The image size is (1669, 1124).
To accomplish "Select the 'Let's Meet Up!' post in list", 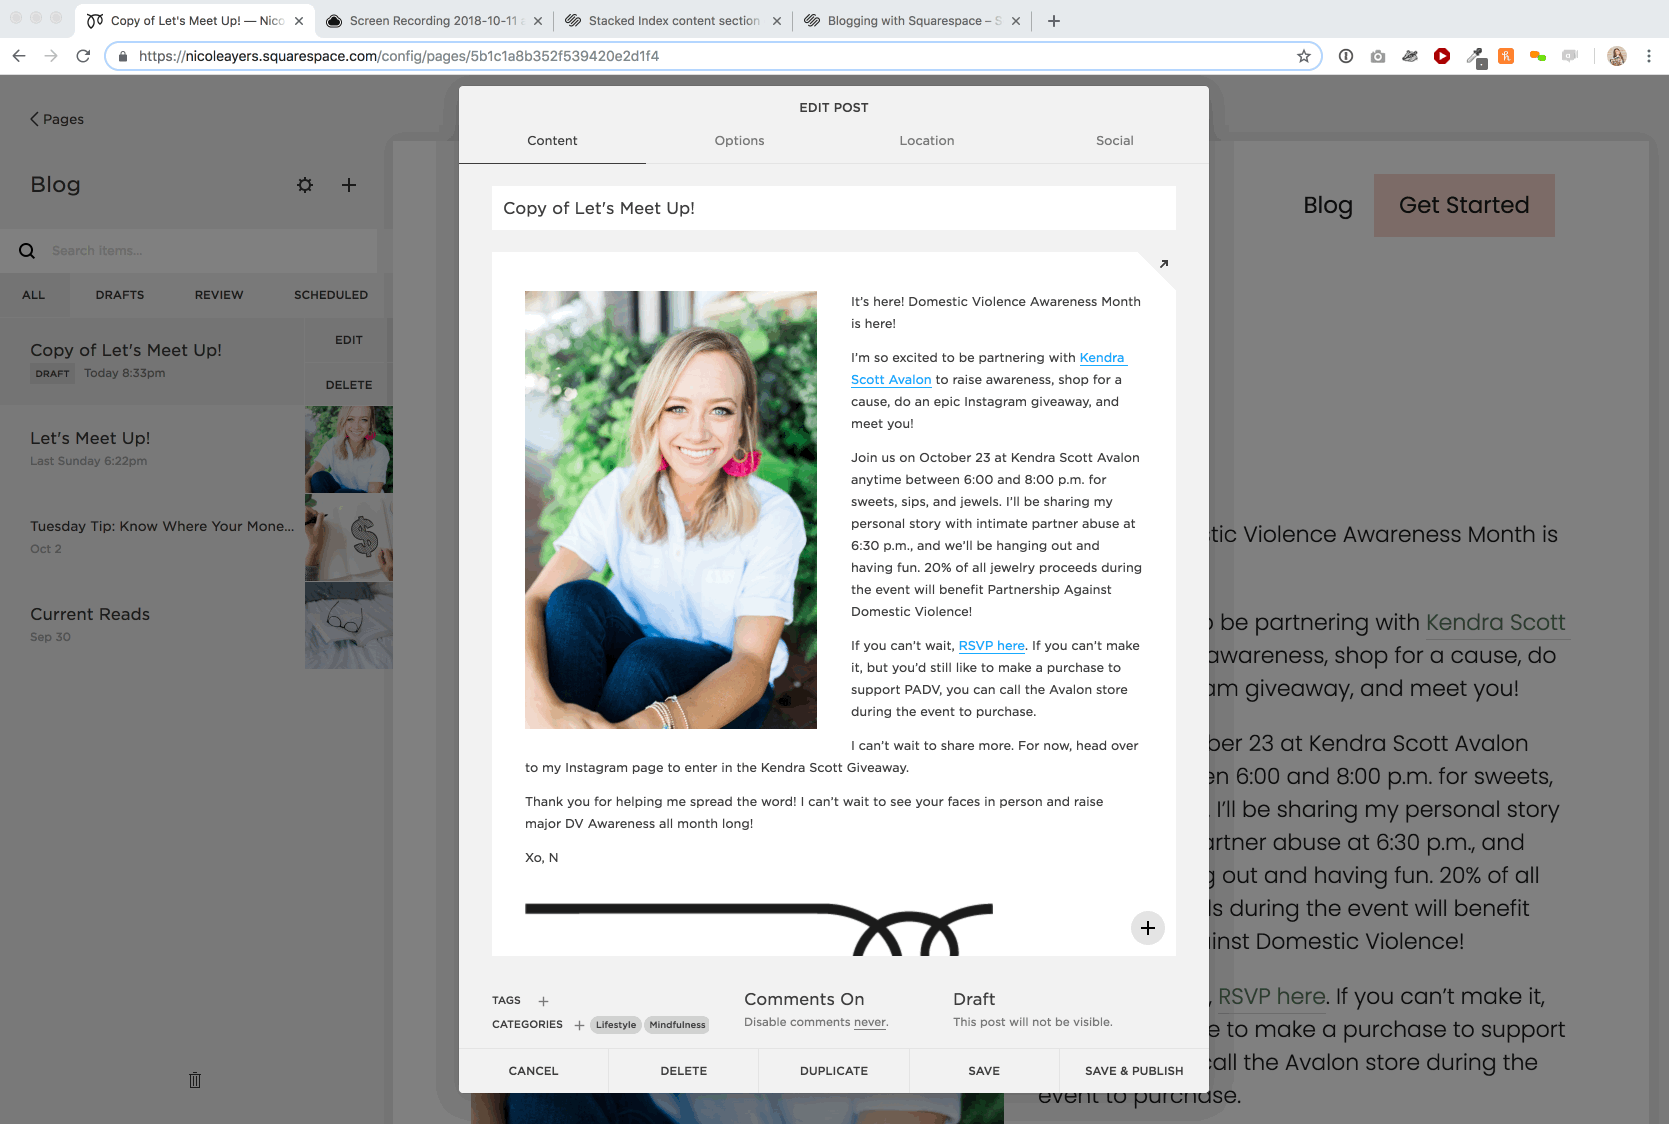I will (x=152, y=449).
